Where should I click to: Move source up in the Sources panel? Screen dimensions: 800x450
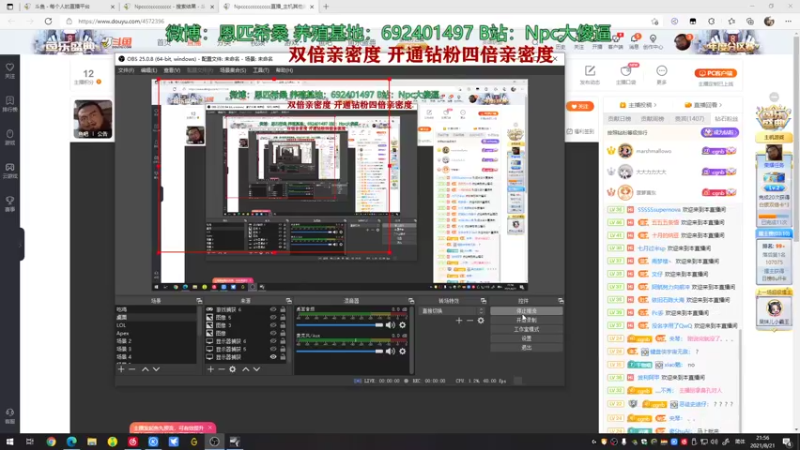click(245, 369)
